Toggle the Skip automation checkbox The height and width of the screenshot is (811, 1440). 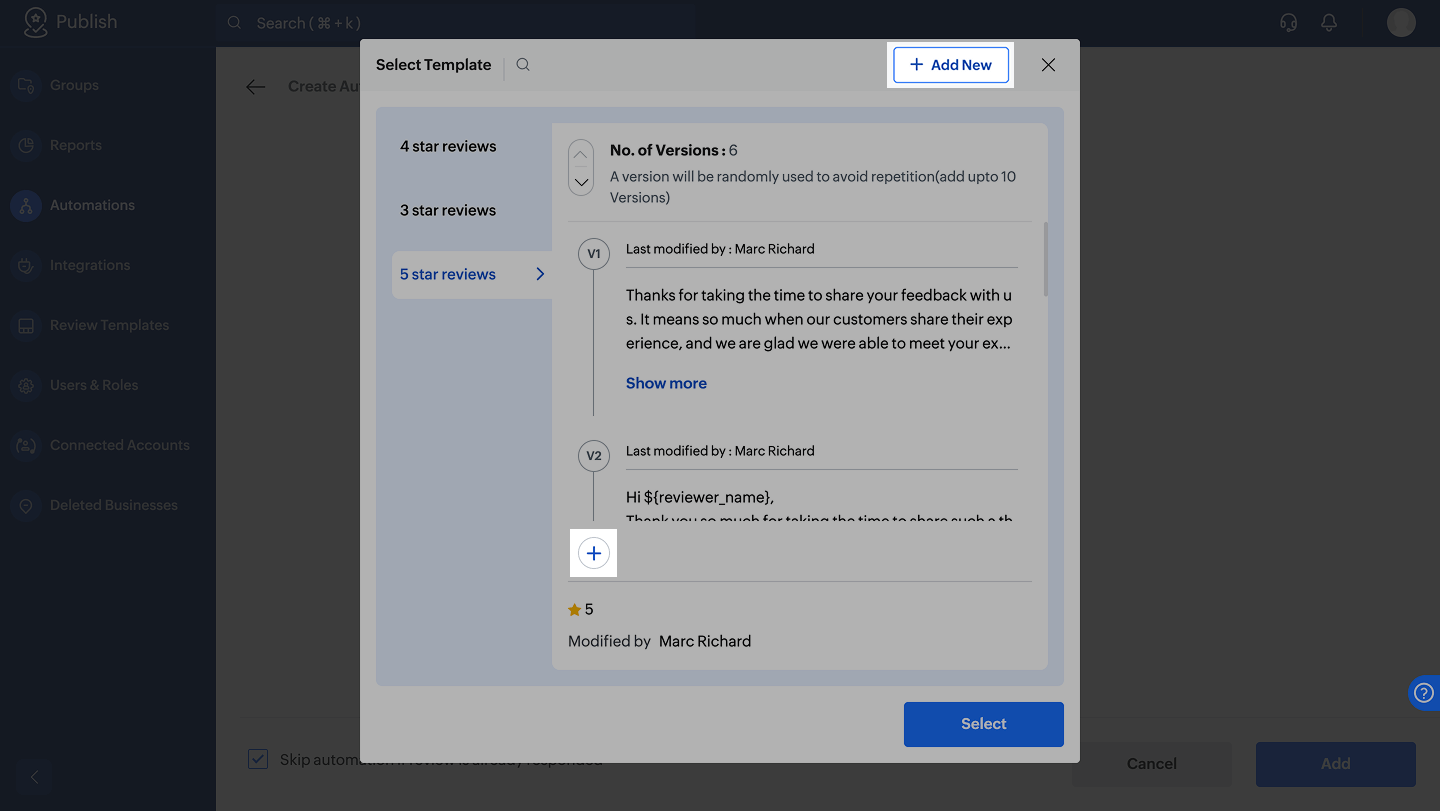[x=258, y=759]
